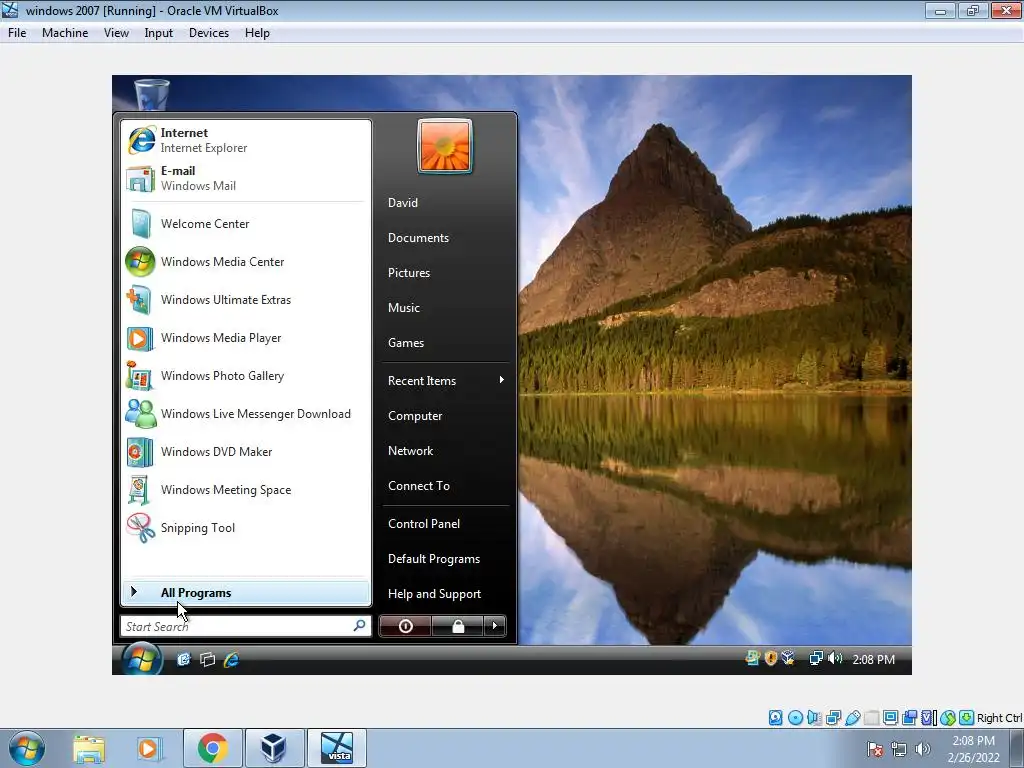Image resolution: width=1024 pixels, height=768 pixels.
Task: Click VirtualBox audio status icon
Action: (x=814, y=718)
